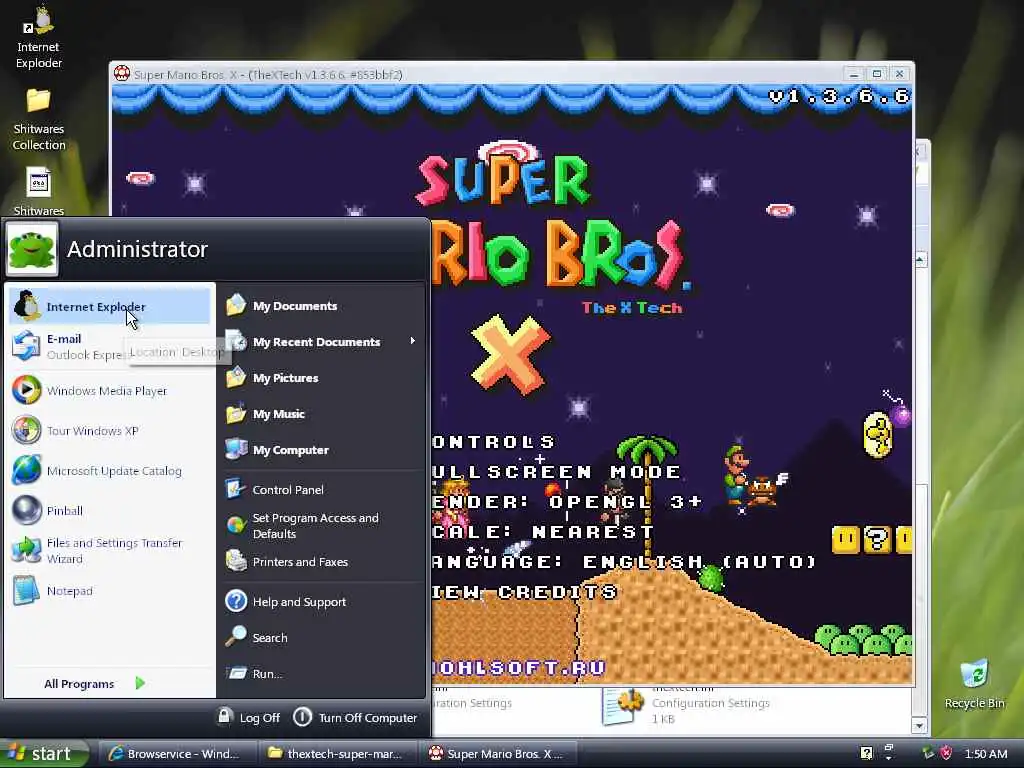Image resolution: width=1024 pixels, height=768 pixels.
Task: Open Shitwares Collection desktop folder
Action: pyautogui.click(x=39, y=120)
